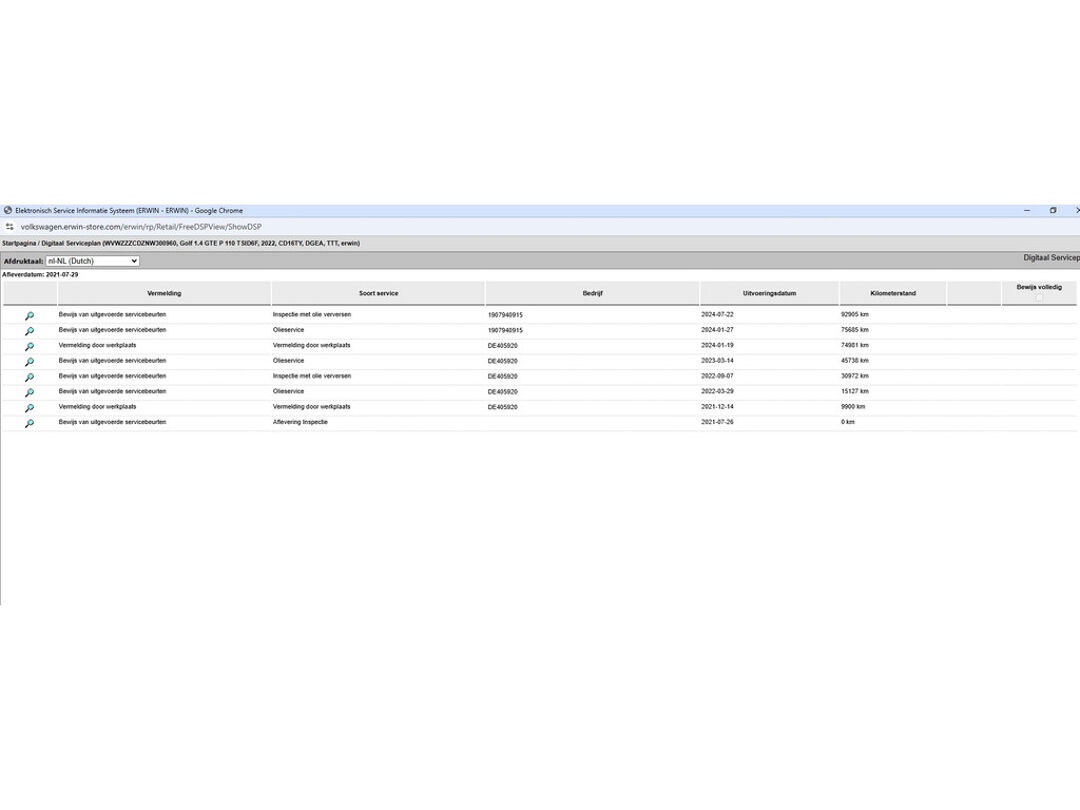Click the Soort service column header
The height and width of the screenshot is (810, 1080).
pos(378,293)
